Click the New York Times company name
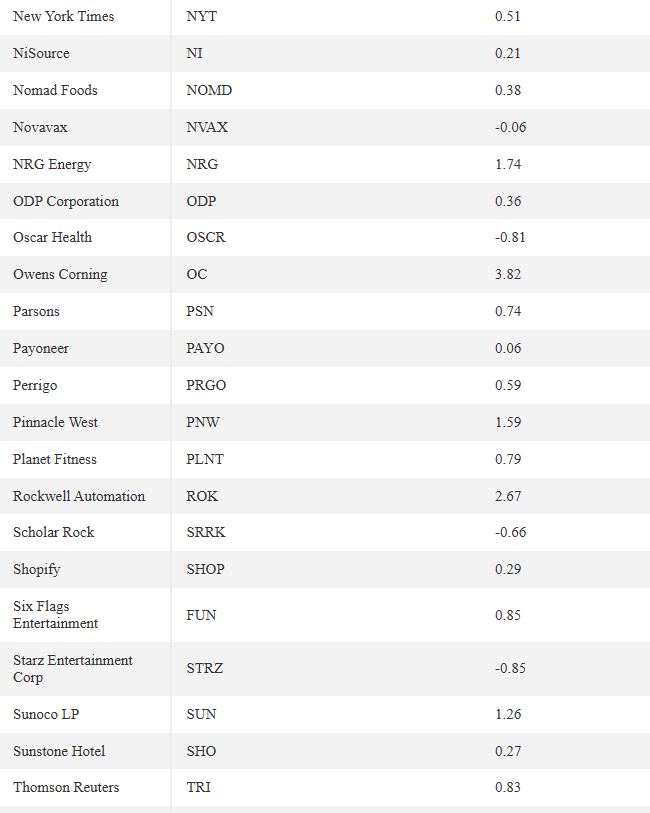650x813 pixels. coord(63,17)
